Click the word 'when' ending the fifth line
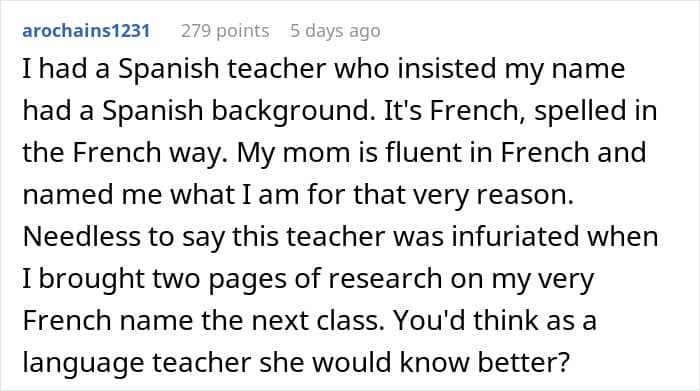 pos(622,237)
